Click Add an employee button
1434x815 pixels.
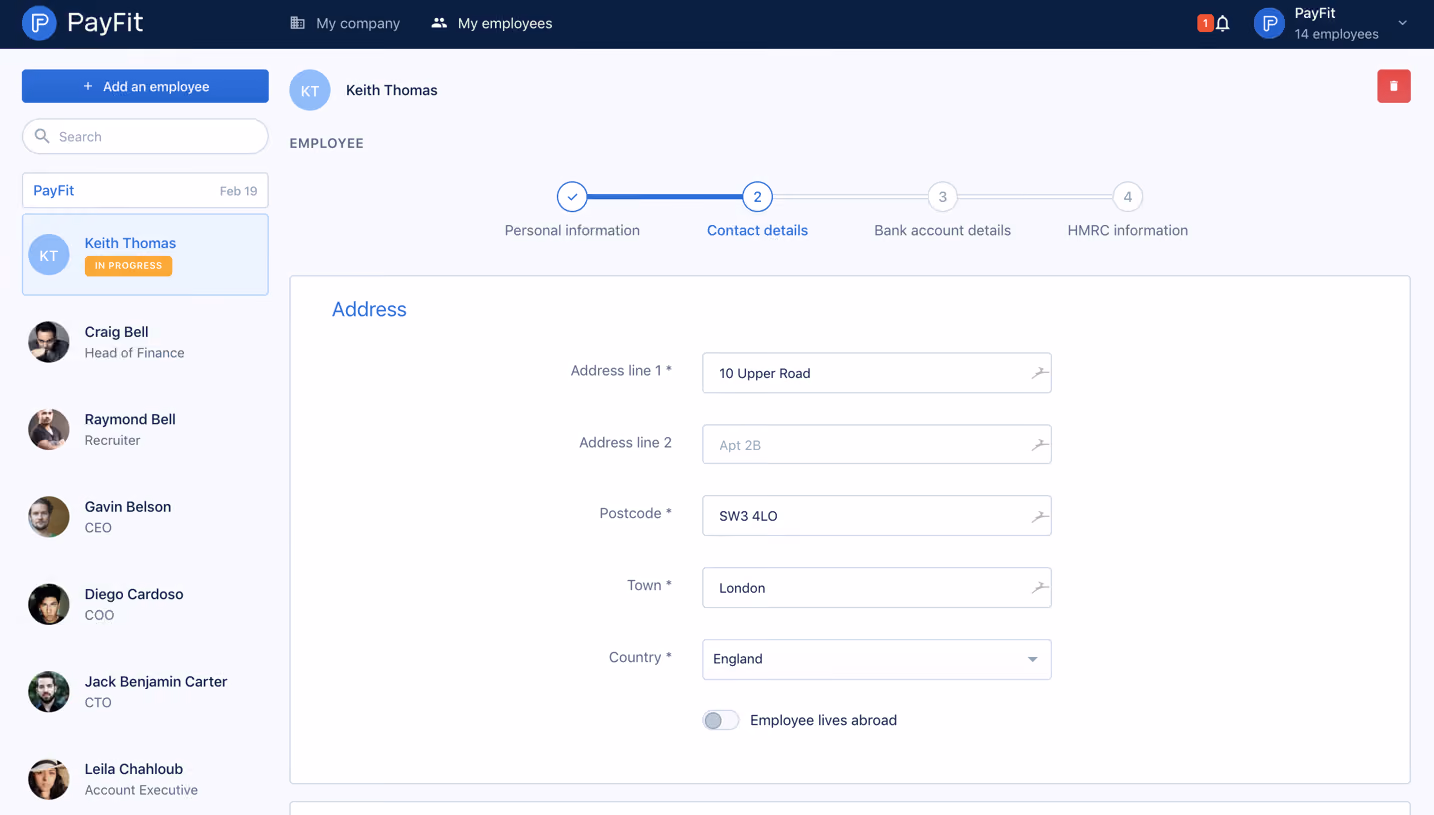point(145,86)
